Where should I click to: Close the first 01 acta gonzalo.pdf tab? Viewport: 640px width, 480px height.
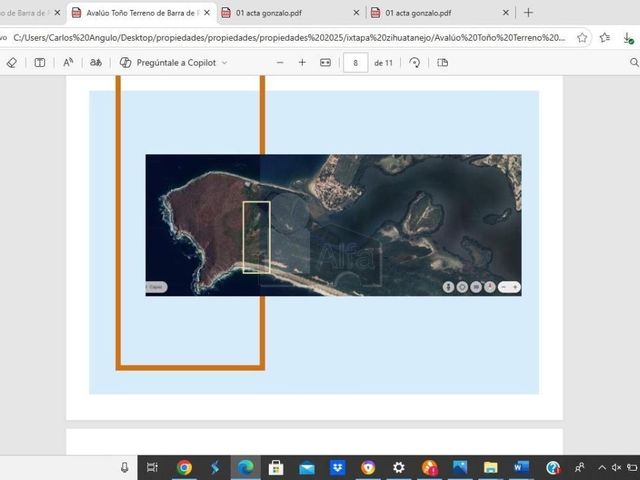[356, 13]
